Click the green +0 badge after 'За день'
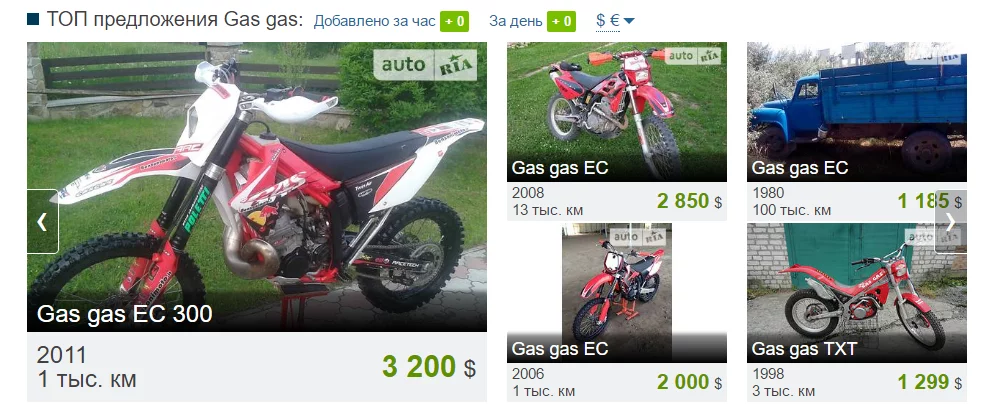Viewport: 983px width, 407px height. [561, 21]
